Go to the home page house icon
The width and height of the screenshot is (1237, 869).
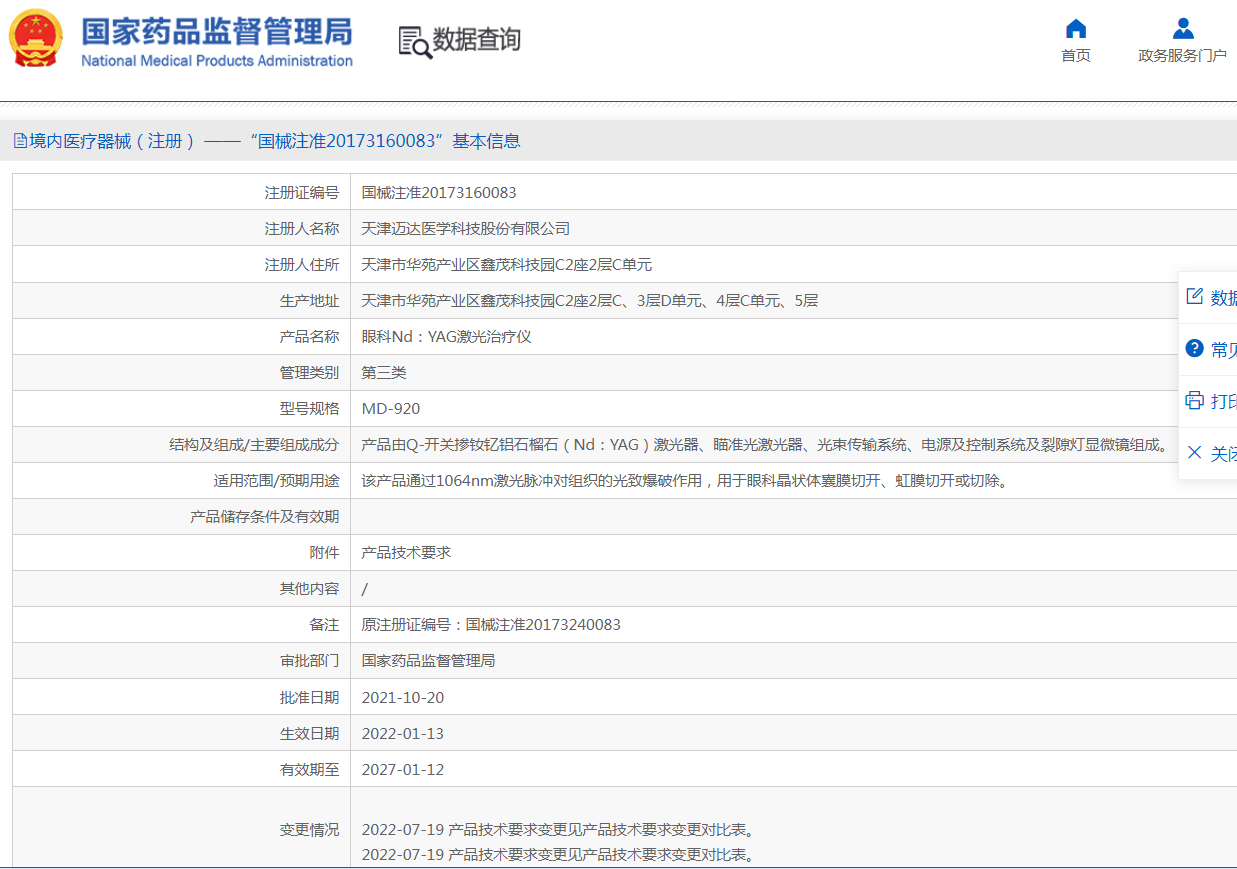[x=1076, y=28]
